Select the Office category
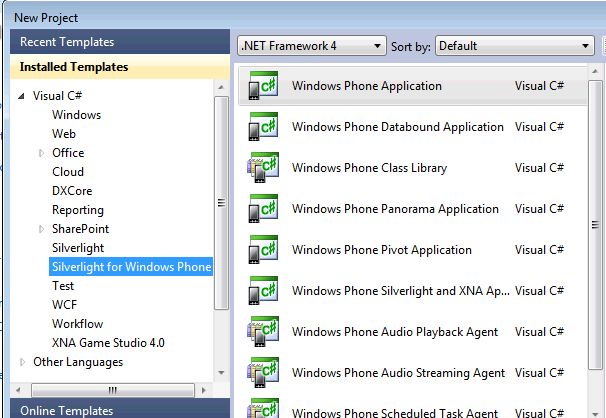606x418 pixels. (x=68, y=153)
